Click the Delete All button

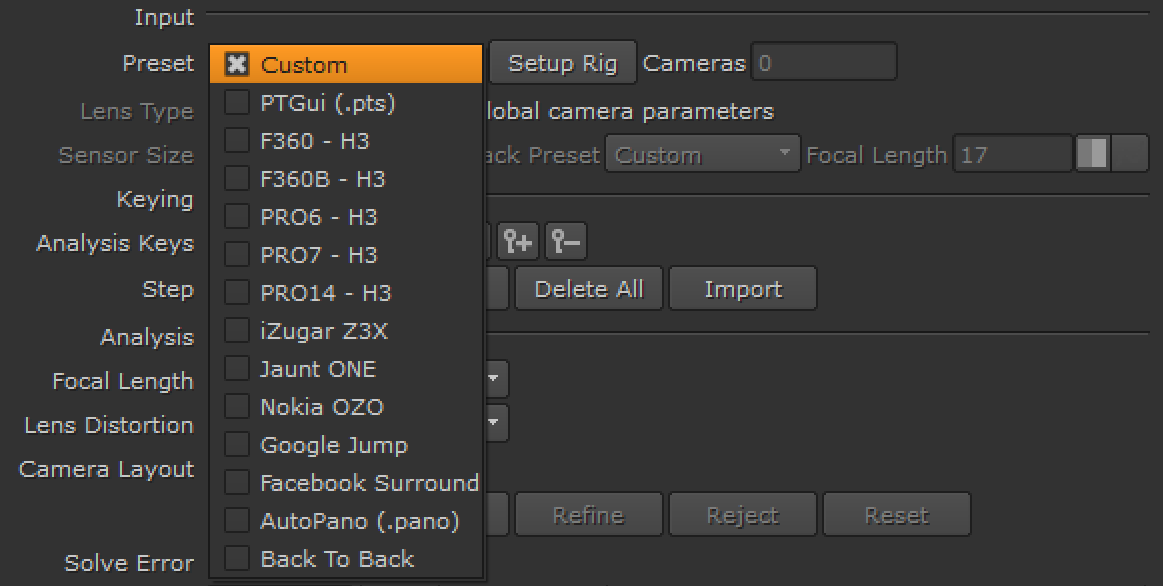pos(589,289)
